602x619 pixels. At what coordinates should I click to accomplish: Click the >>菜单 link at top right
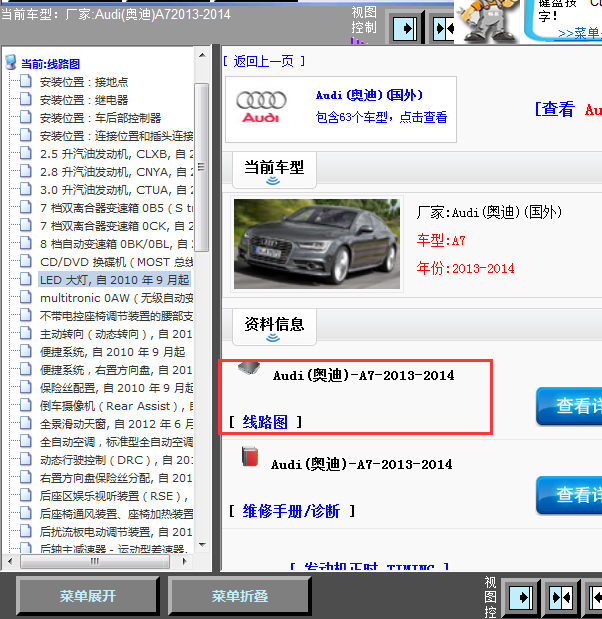(x=579, y=33)
